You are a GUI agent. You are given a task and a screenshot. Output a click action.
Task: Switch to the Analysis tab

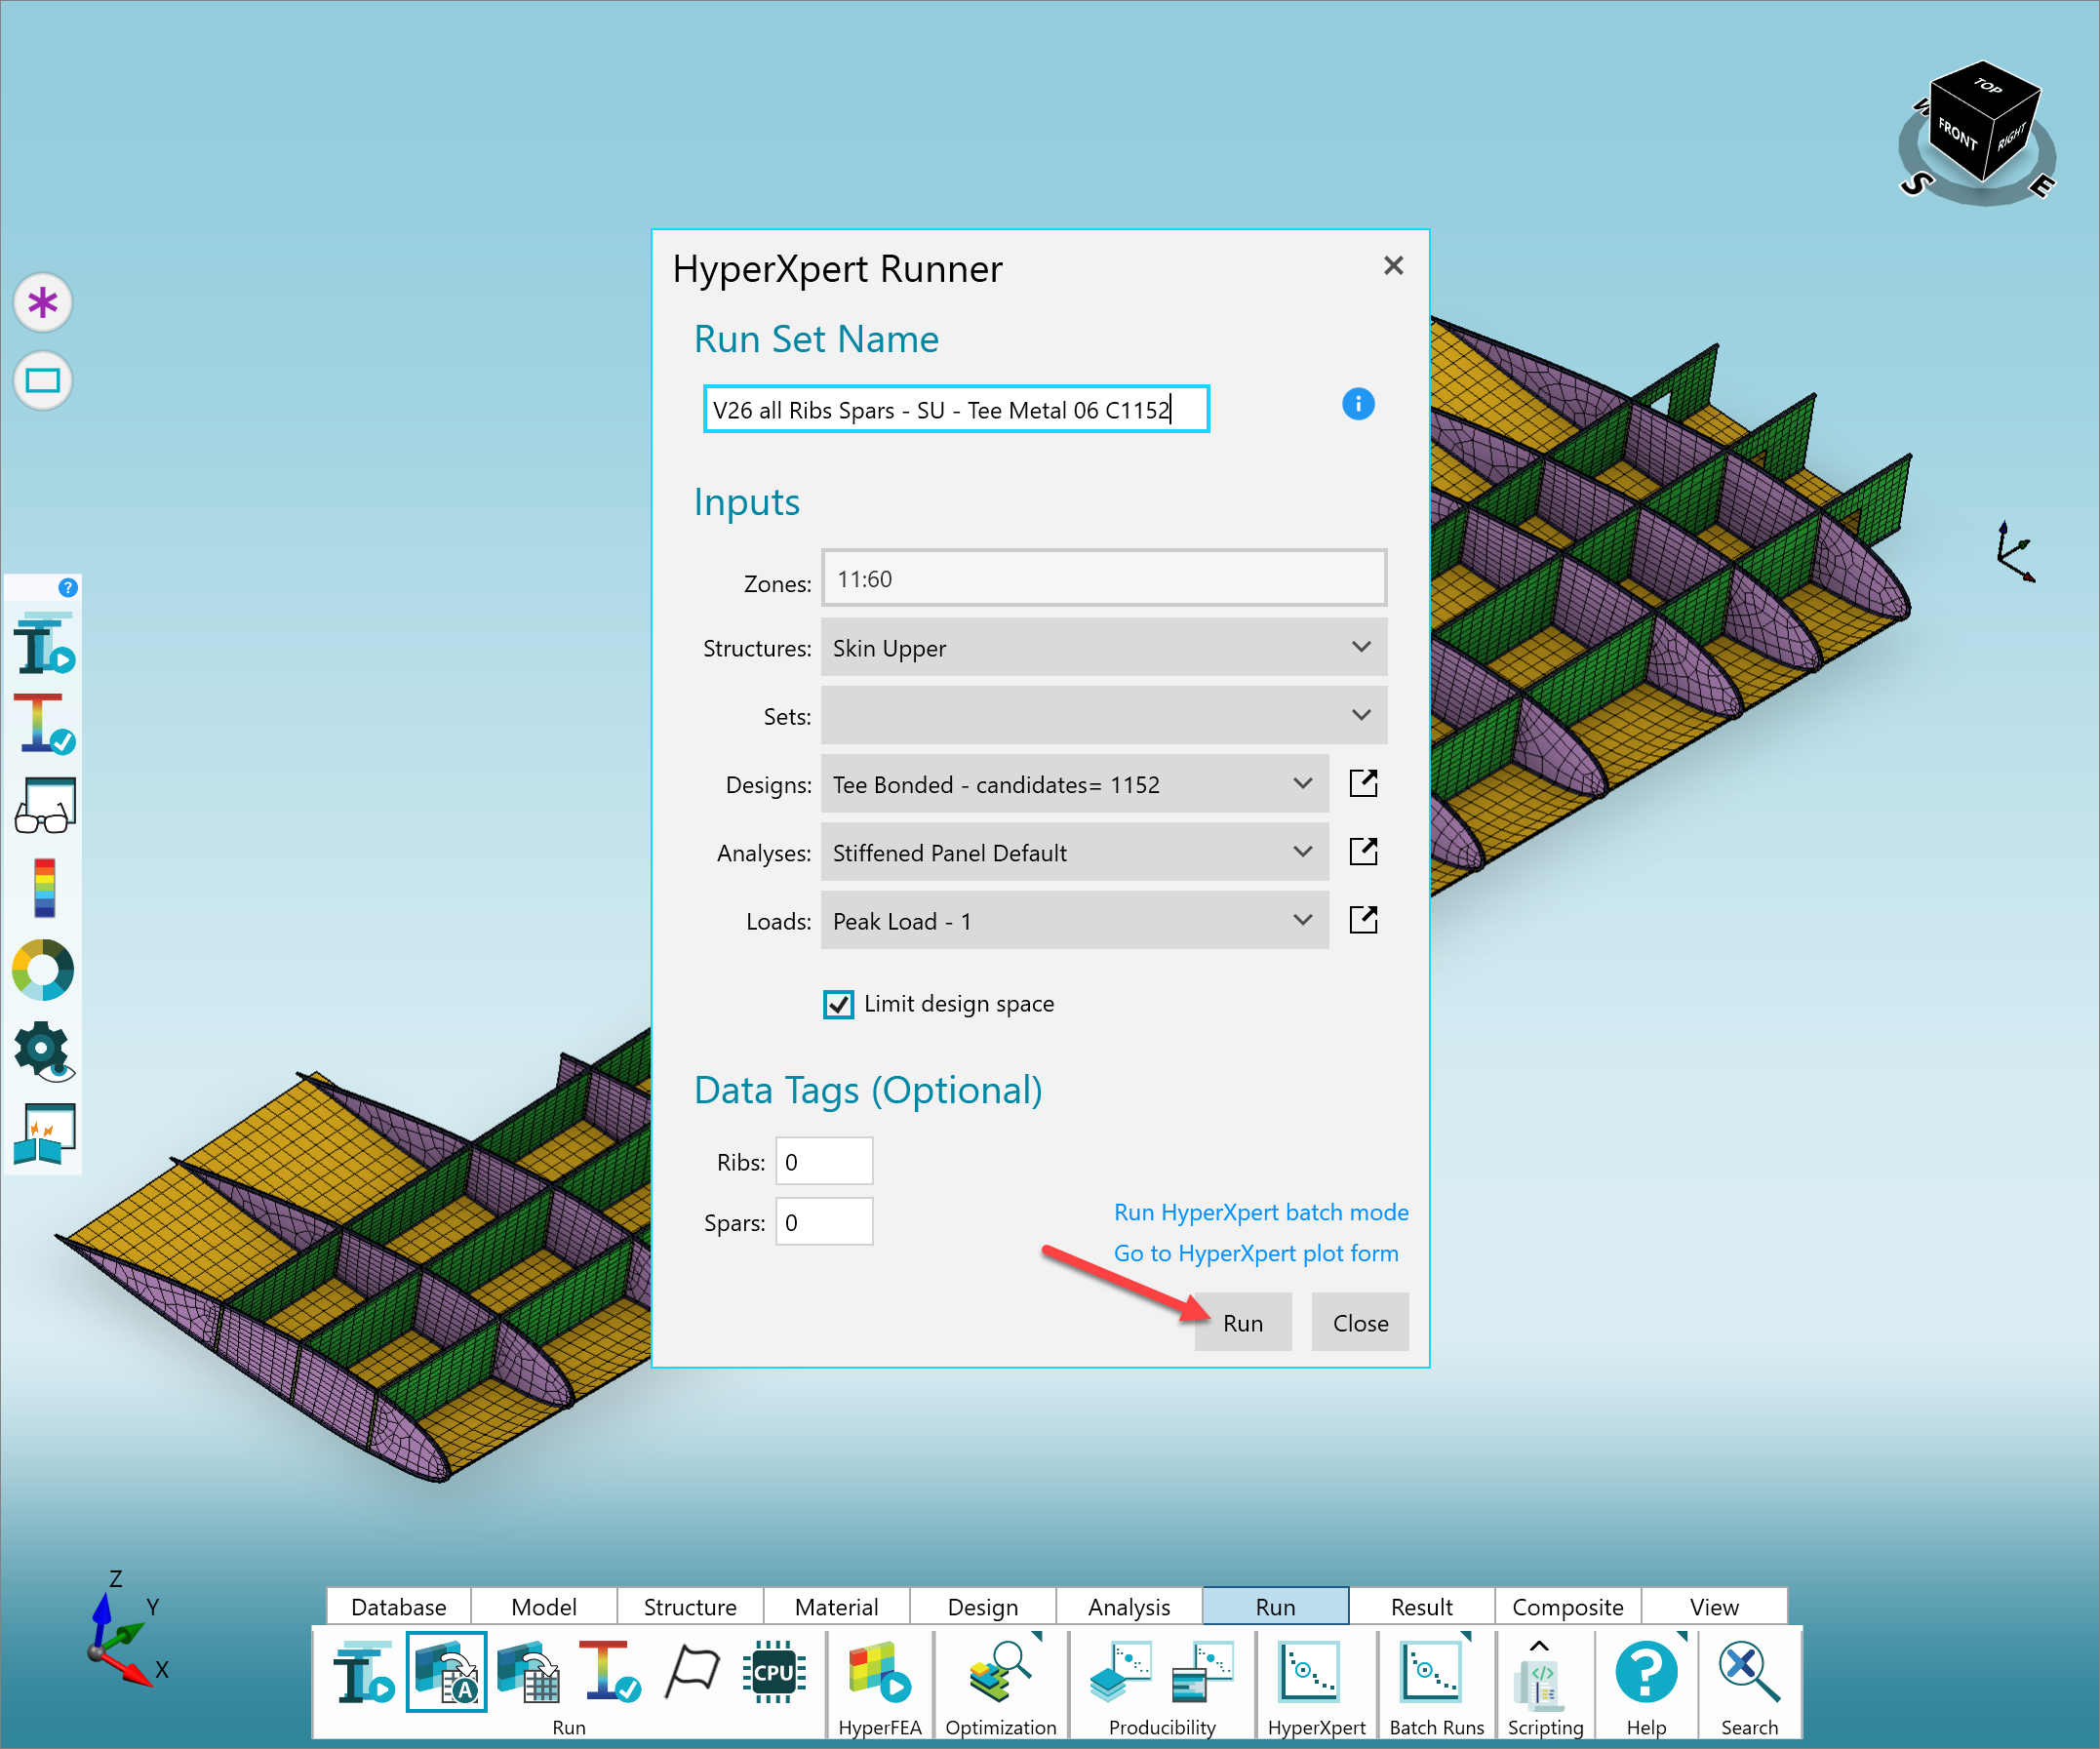click(1129, 1607)
